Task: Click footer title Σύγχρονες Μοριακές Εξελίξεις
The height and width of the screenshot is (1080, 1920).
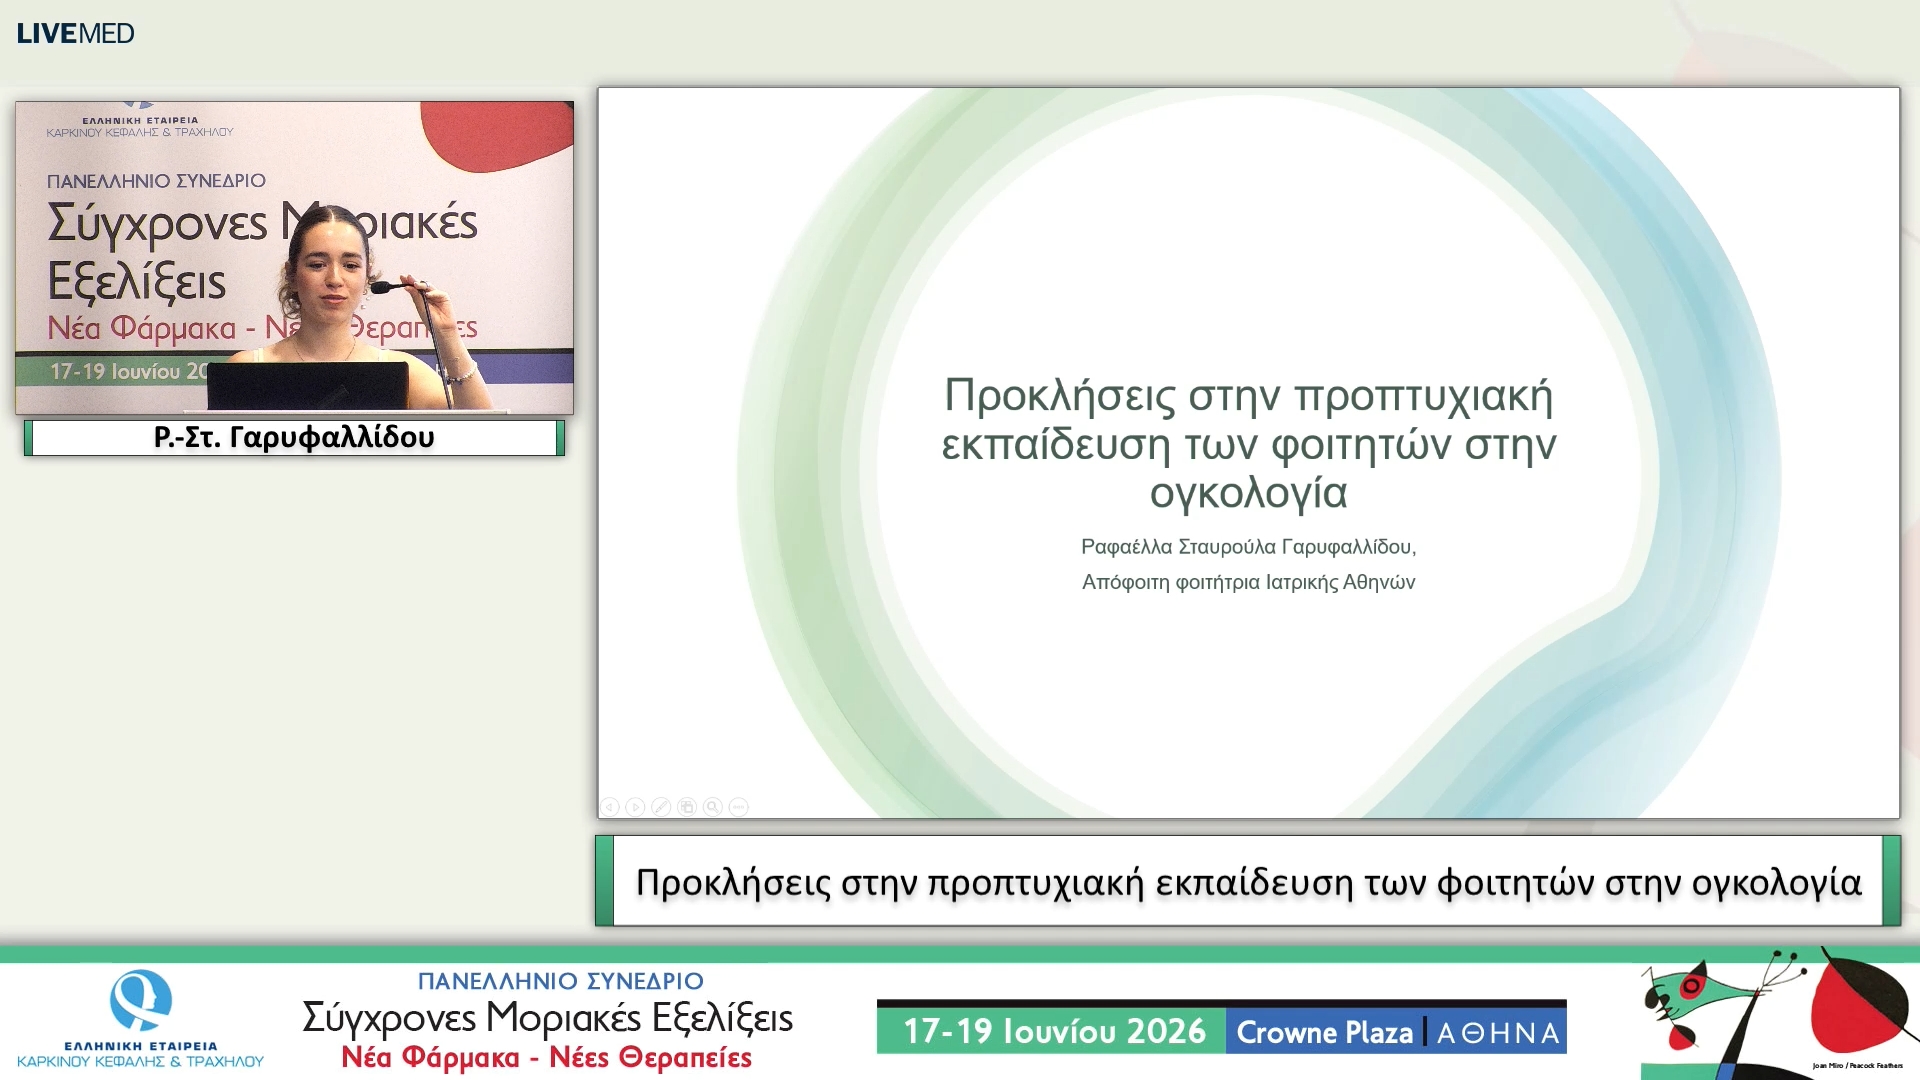Action: click(547, 1018)
